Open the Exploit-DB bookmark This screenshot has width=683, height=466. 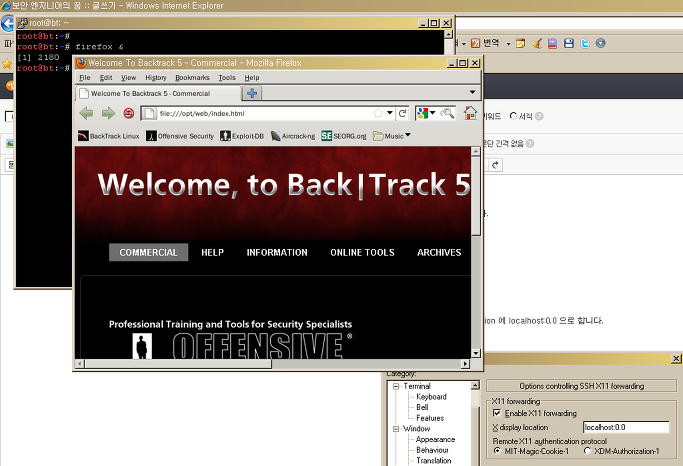[x=242, y=136]
